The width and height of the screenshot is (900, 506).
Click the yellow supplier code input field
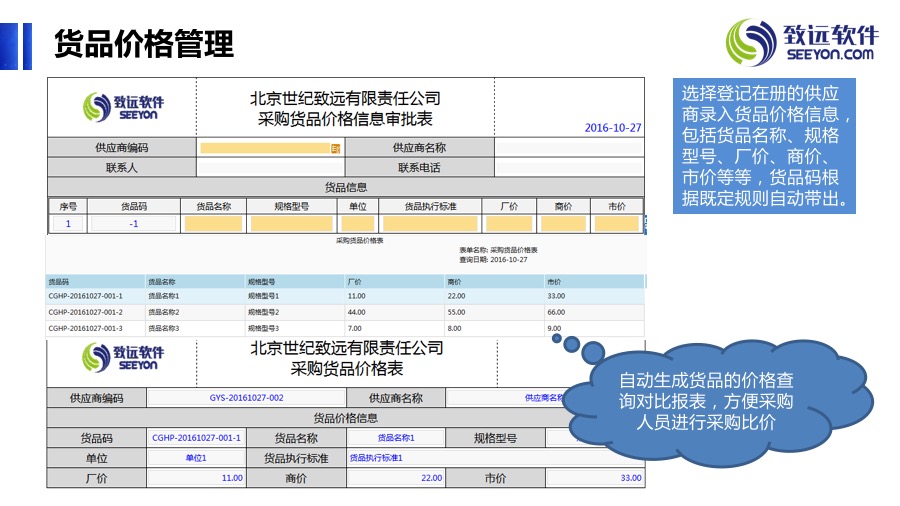[265, 148]
